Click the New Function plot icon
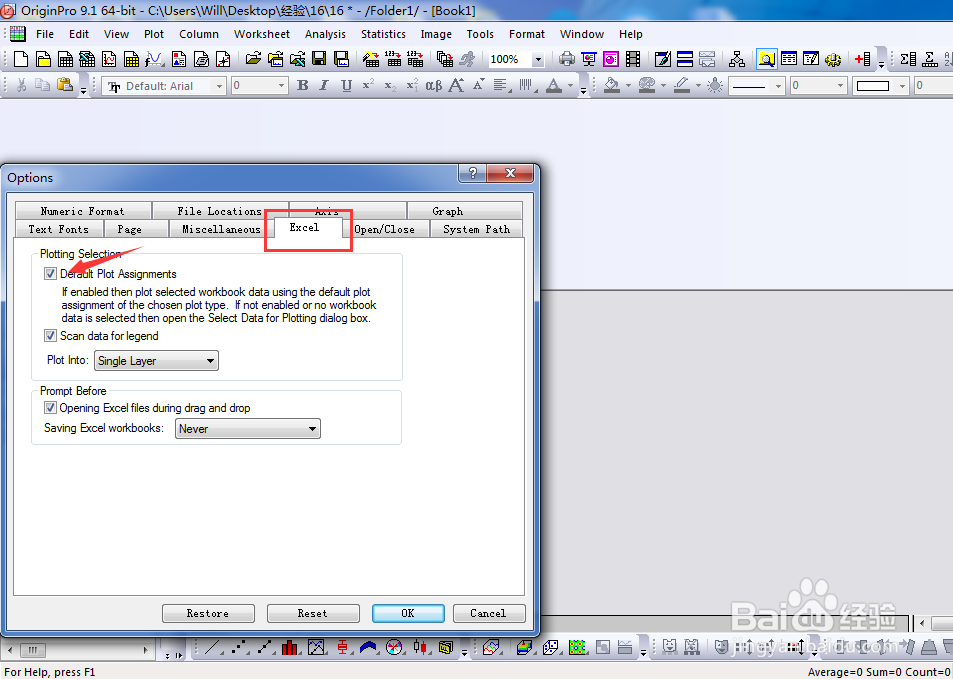This screenshot has width=953, height=680. coord(153,59)
